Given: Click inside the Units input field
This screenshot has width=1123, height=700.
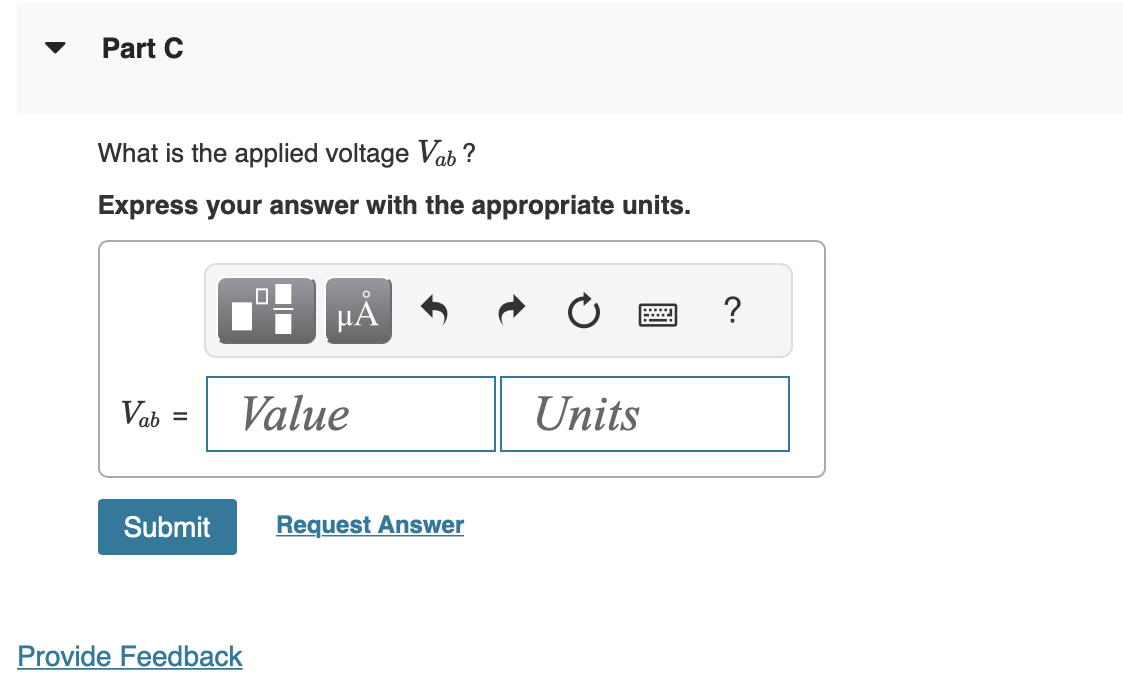Looking at the screenshot, I should 643,413.
